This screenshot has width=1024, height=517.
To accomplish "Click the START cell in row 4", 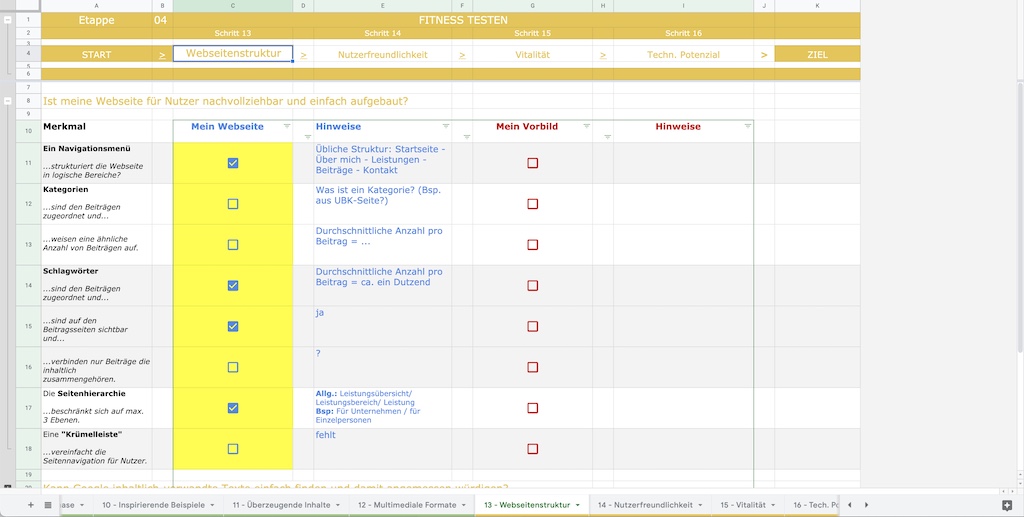I will [x=97, y=55].
